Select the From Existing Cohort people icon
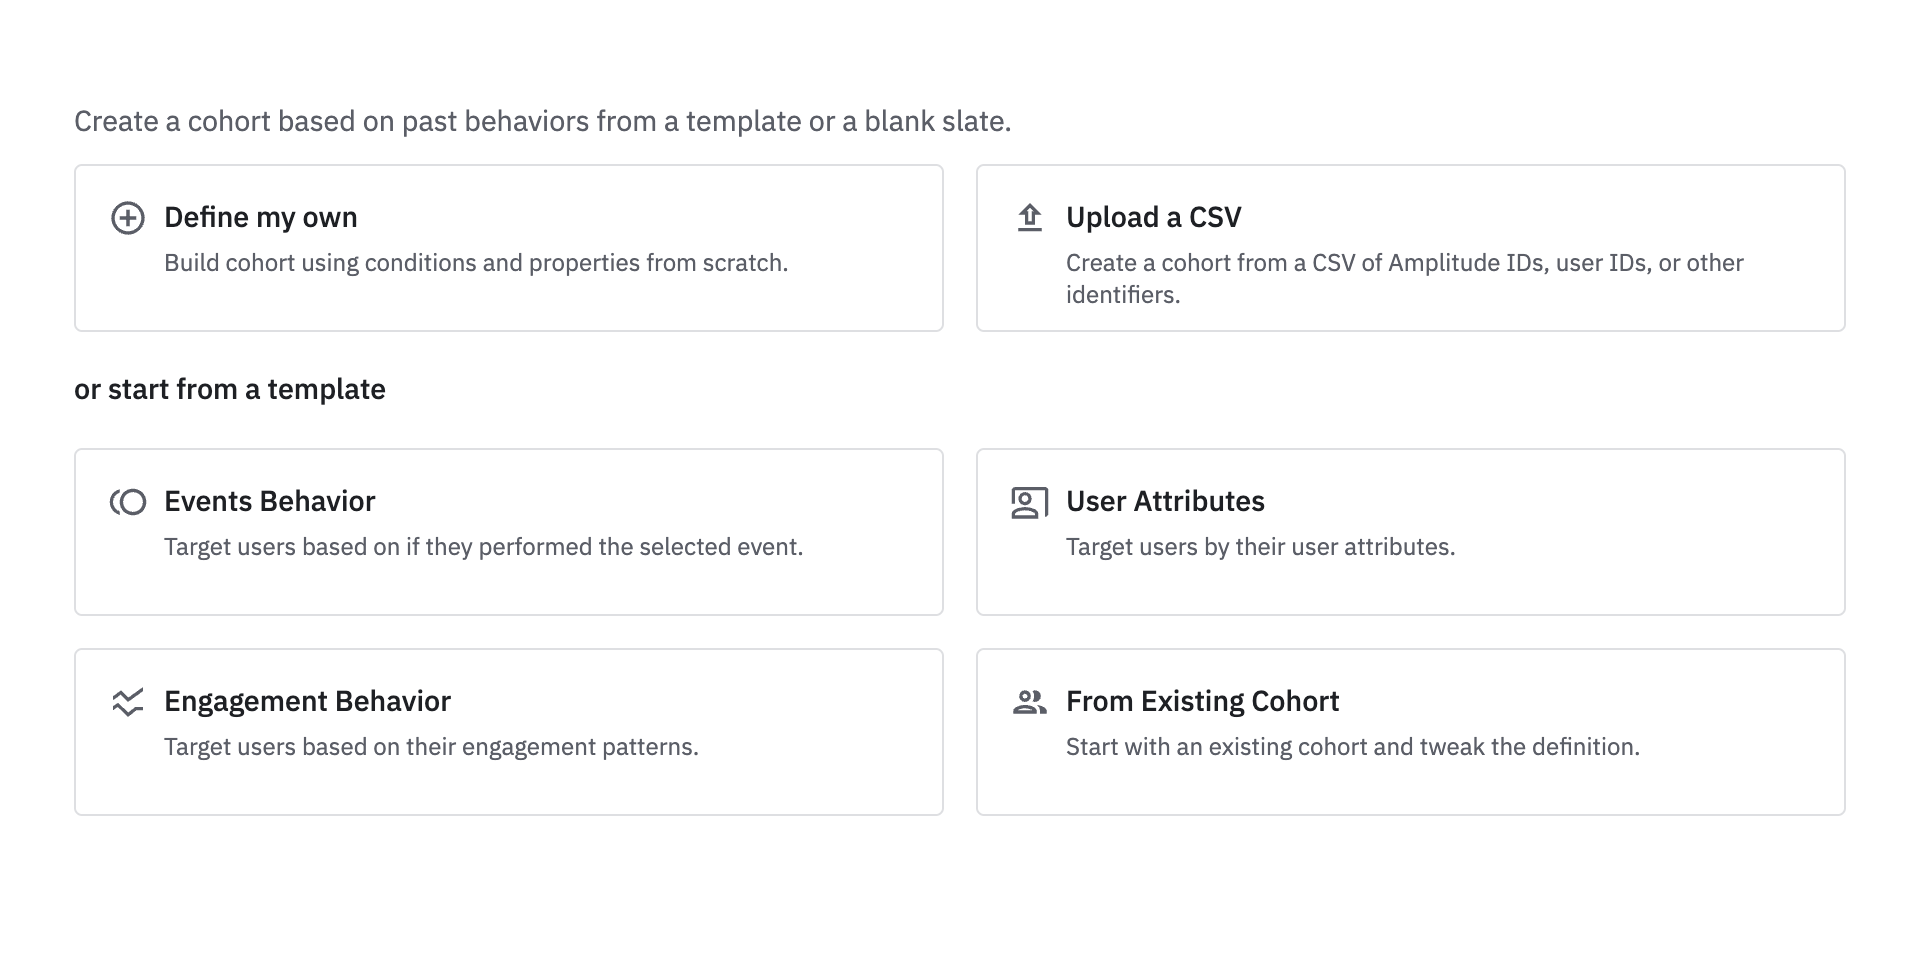Screen dimensions: 1924x960 point(1030,702)
